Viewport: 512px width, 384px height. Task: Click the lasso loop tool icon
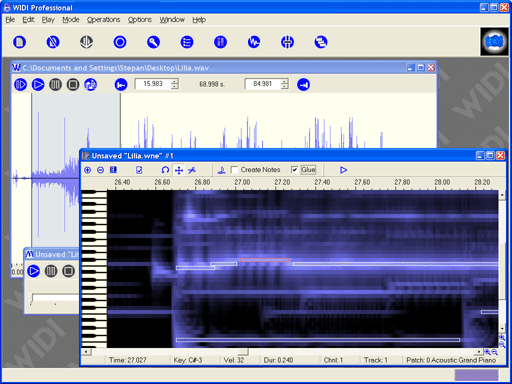tap(165, 170)
